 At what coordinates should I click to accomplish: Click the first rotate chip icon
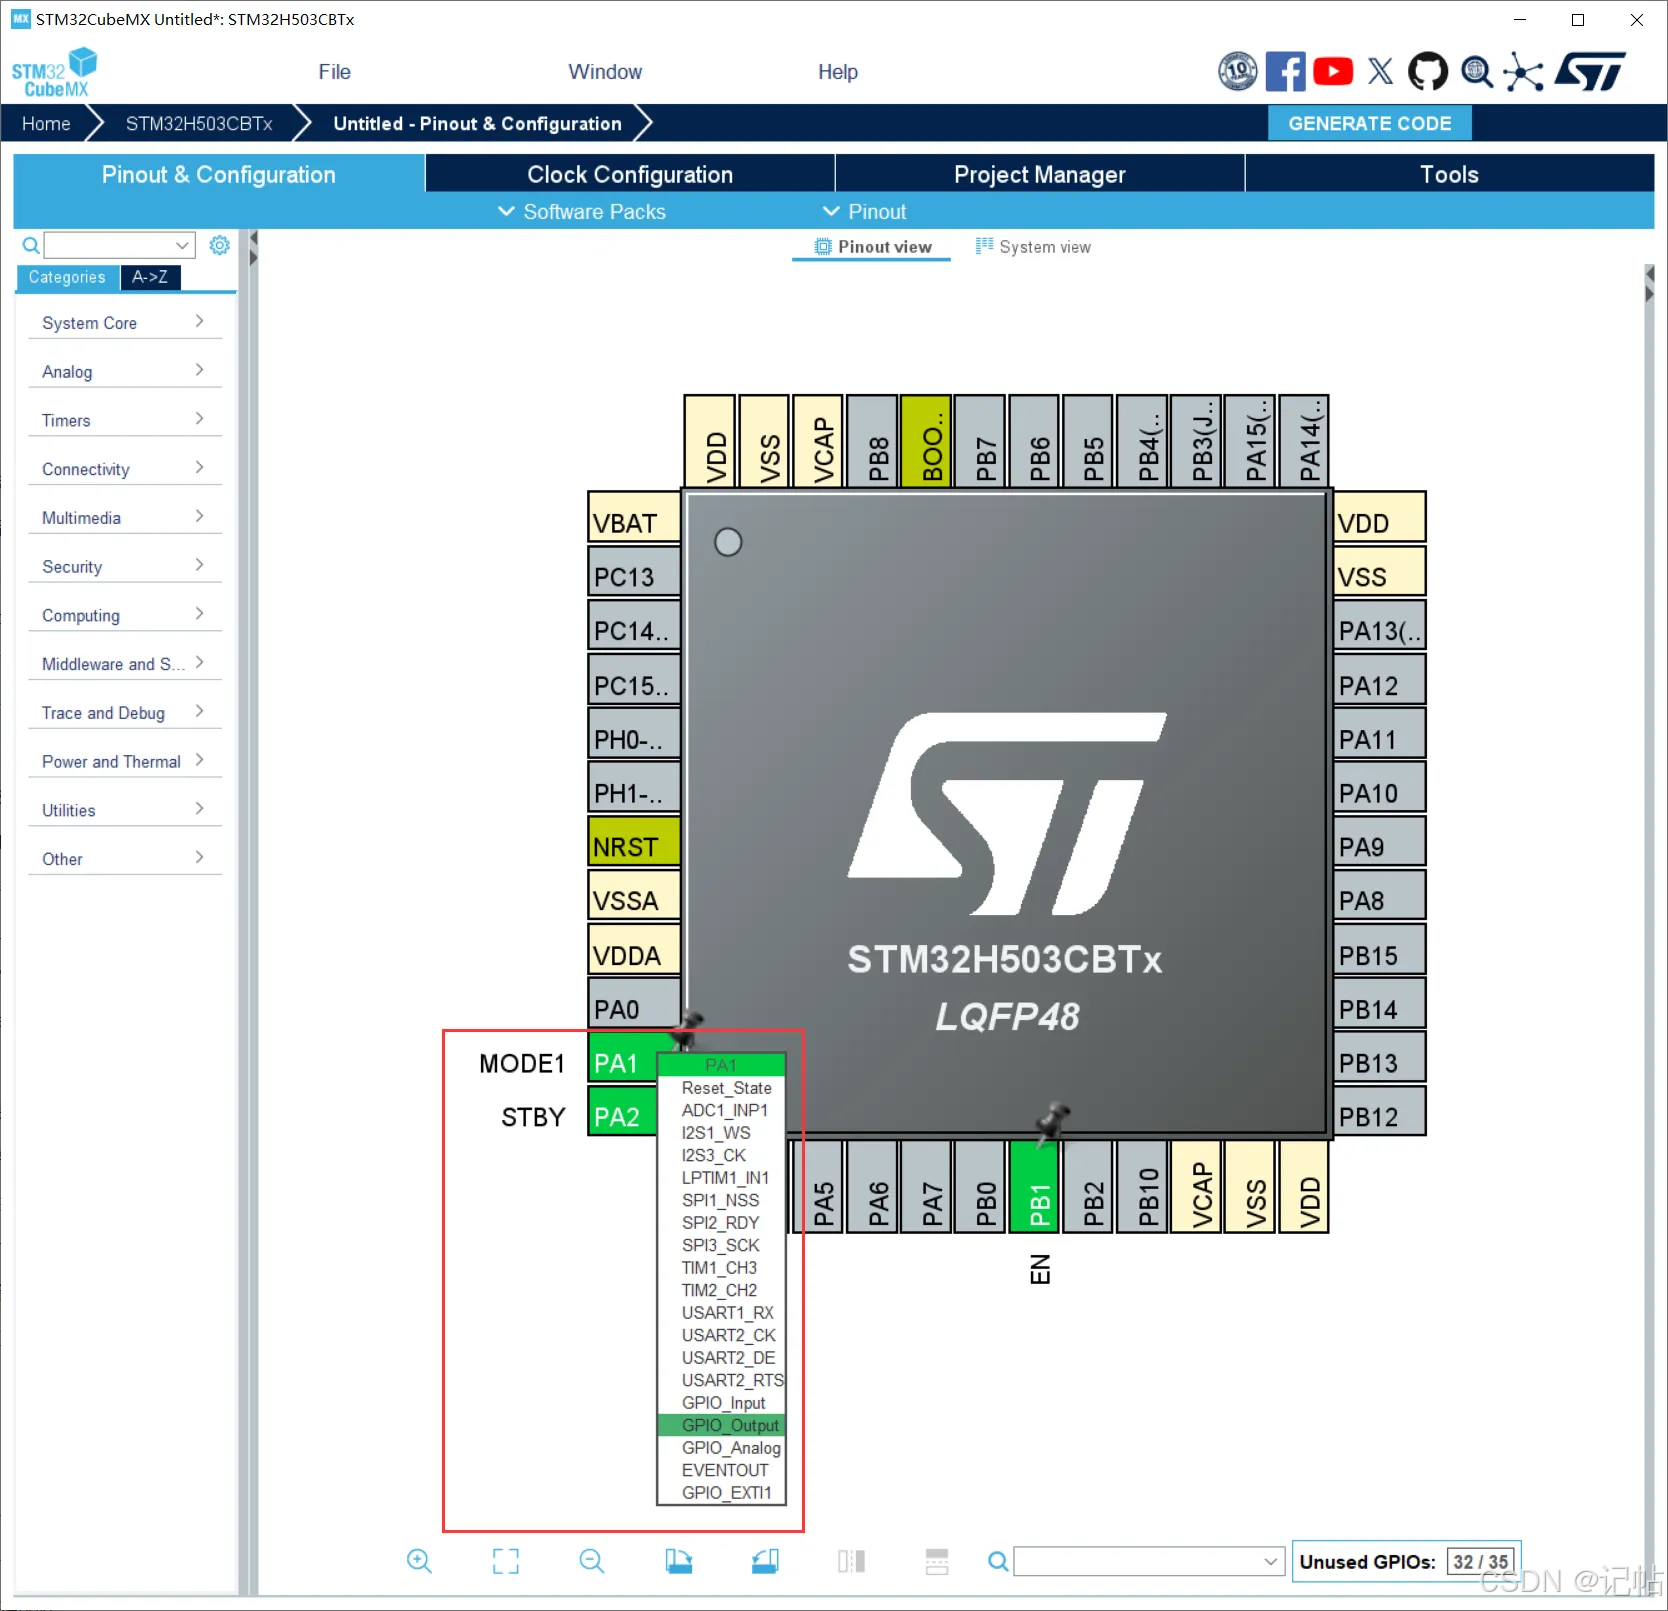679,1561
